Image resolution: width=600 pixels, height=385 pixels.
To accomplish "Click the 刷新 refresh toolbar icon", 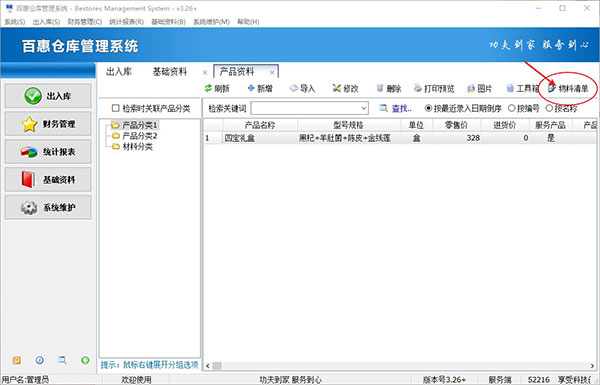I will pos(208,88).
